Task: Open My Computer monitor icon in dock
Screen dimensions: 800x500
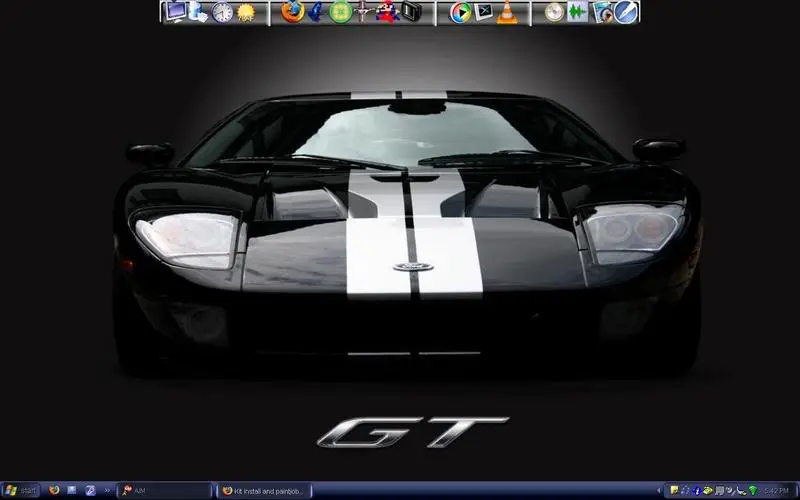Action: (x=176, y=11)
